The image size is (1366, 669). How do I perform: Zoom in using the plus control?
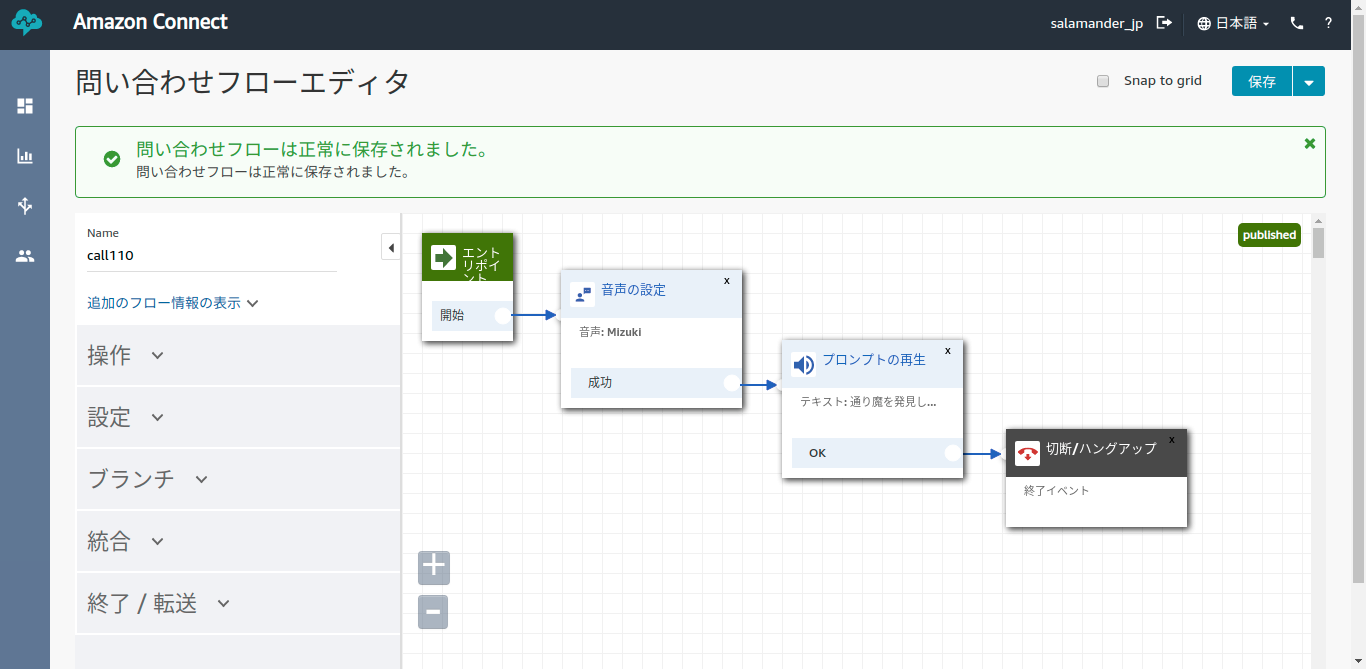[433, 567]
